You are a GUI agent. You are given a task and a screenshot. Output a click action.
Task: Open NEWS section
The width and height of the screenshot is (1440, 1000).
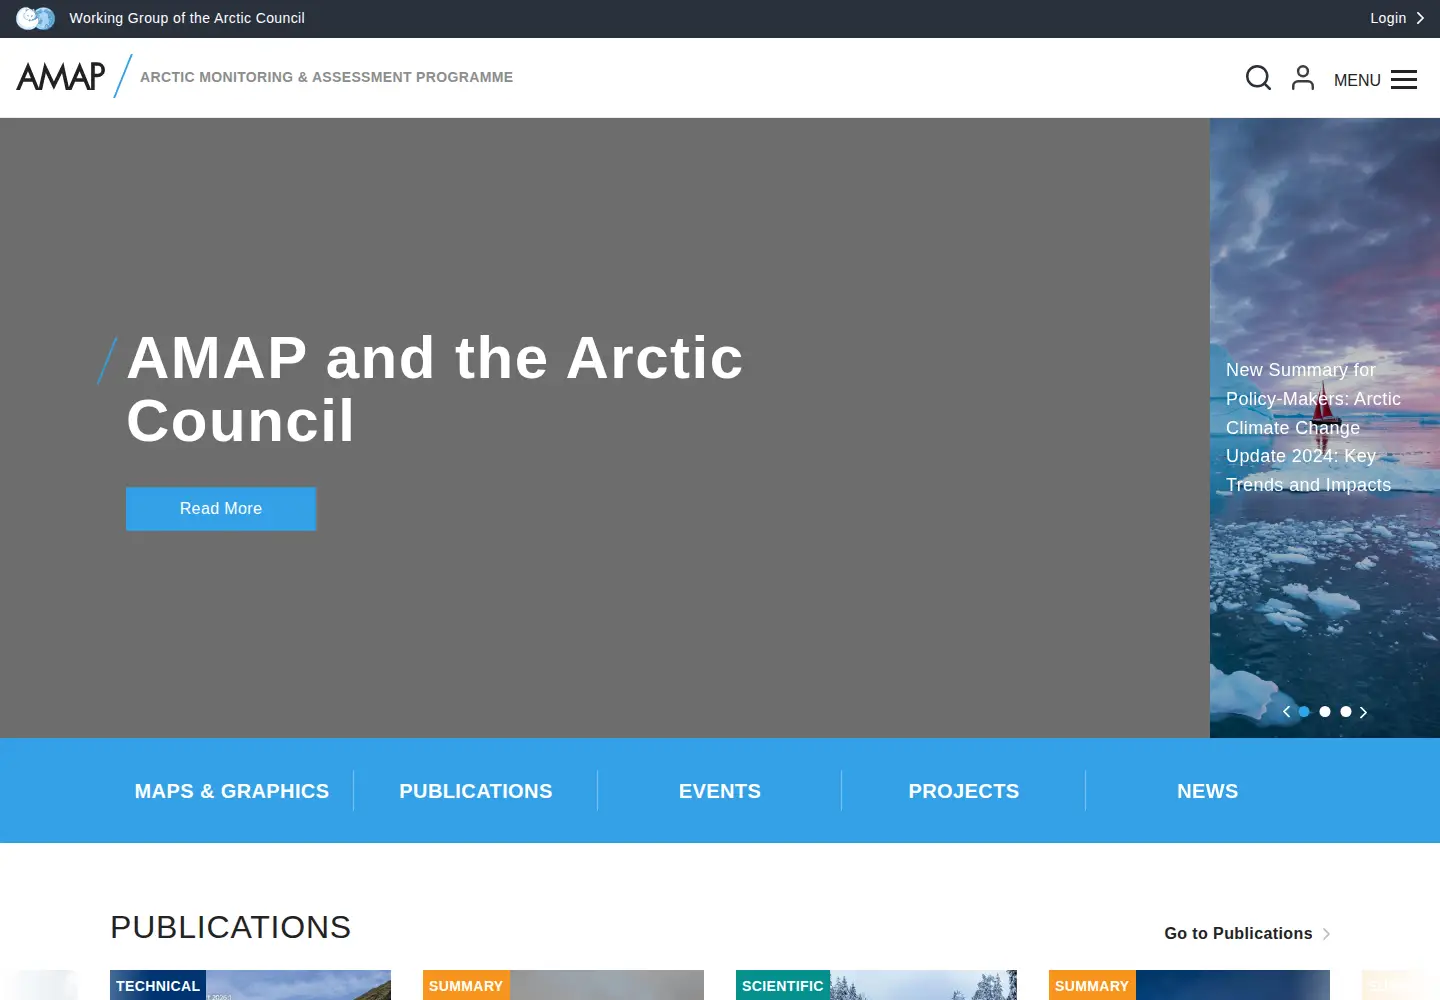pyautogui.click(x=1208, y=791)
